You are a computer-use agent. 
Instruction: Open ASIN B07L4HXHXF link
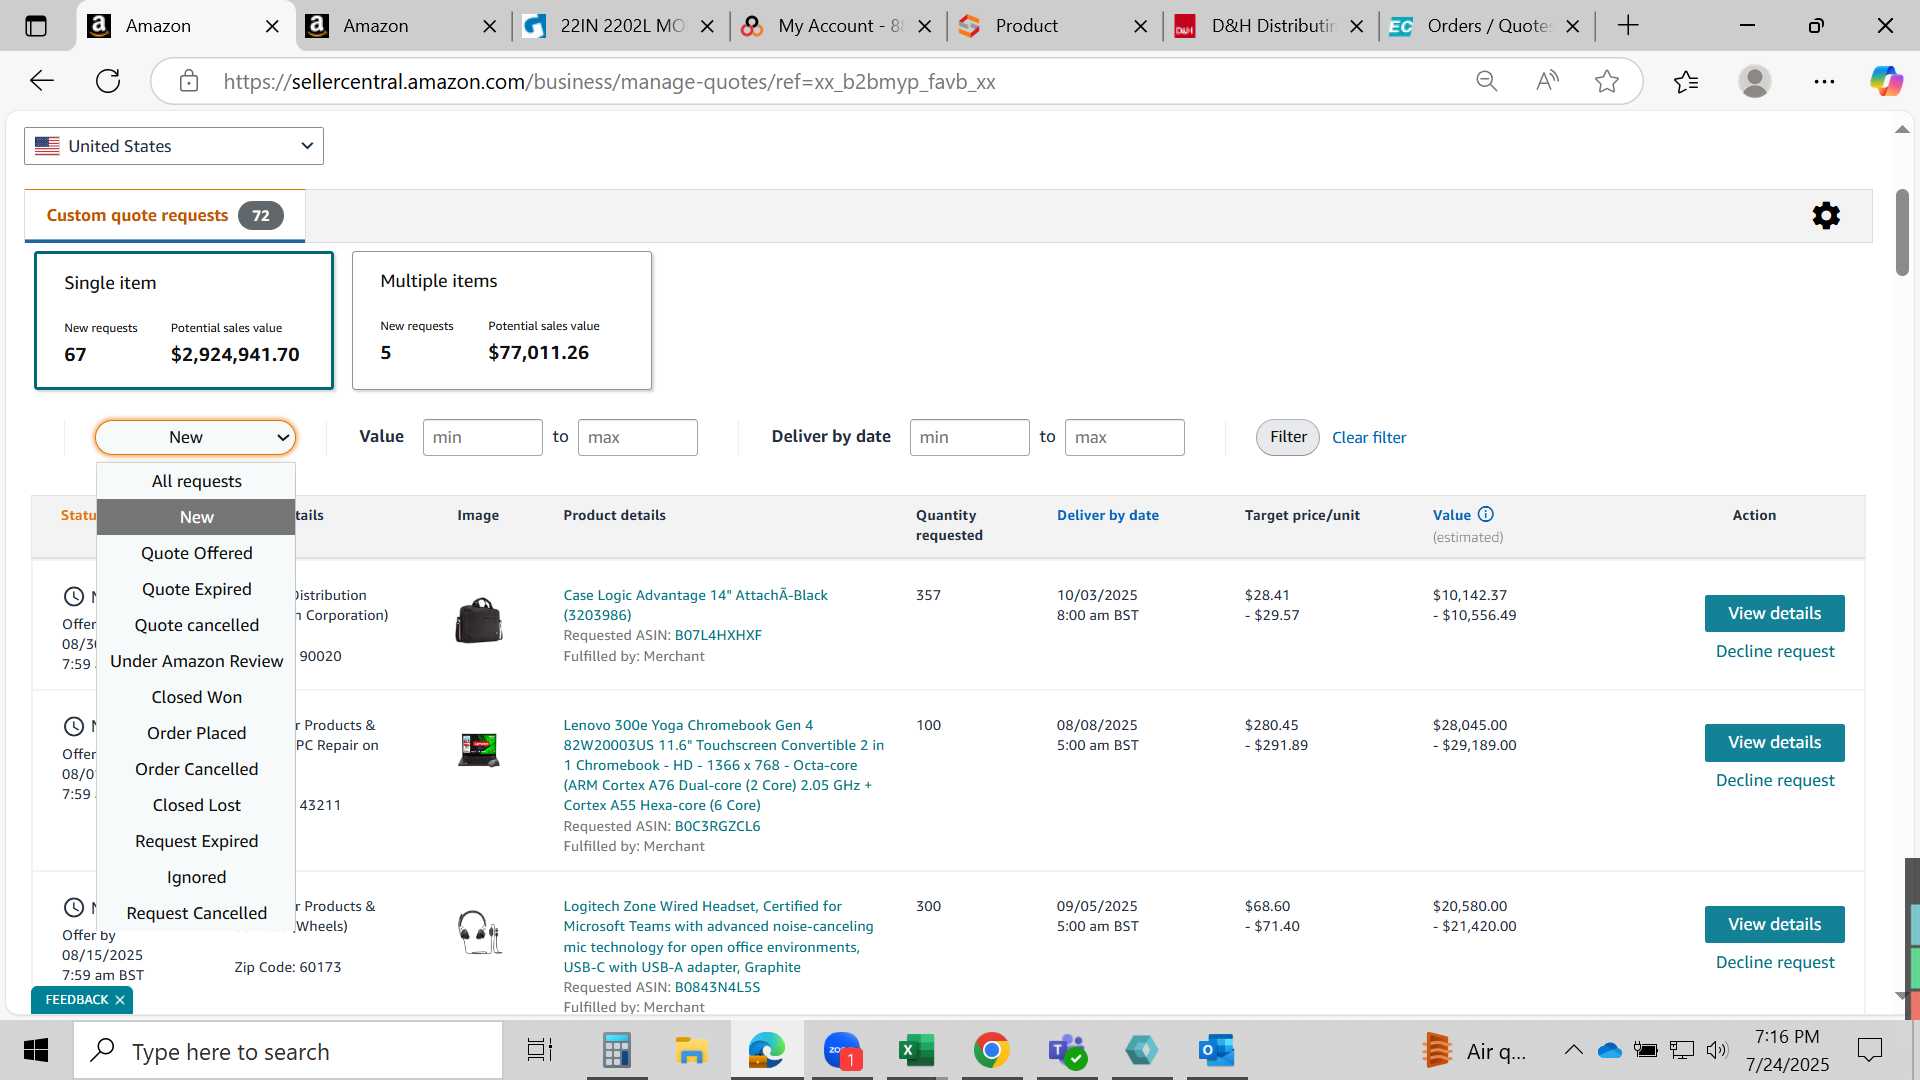(x=718, y=635)
